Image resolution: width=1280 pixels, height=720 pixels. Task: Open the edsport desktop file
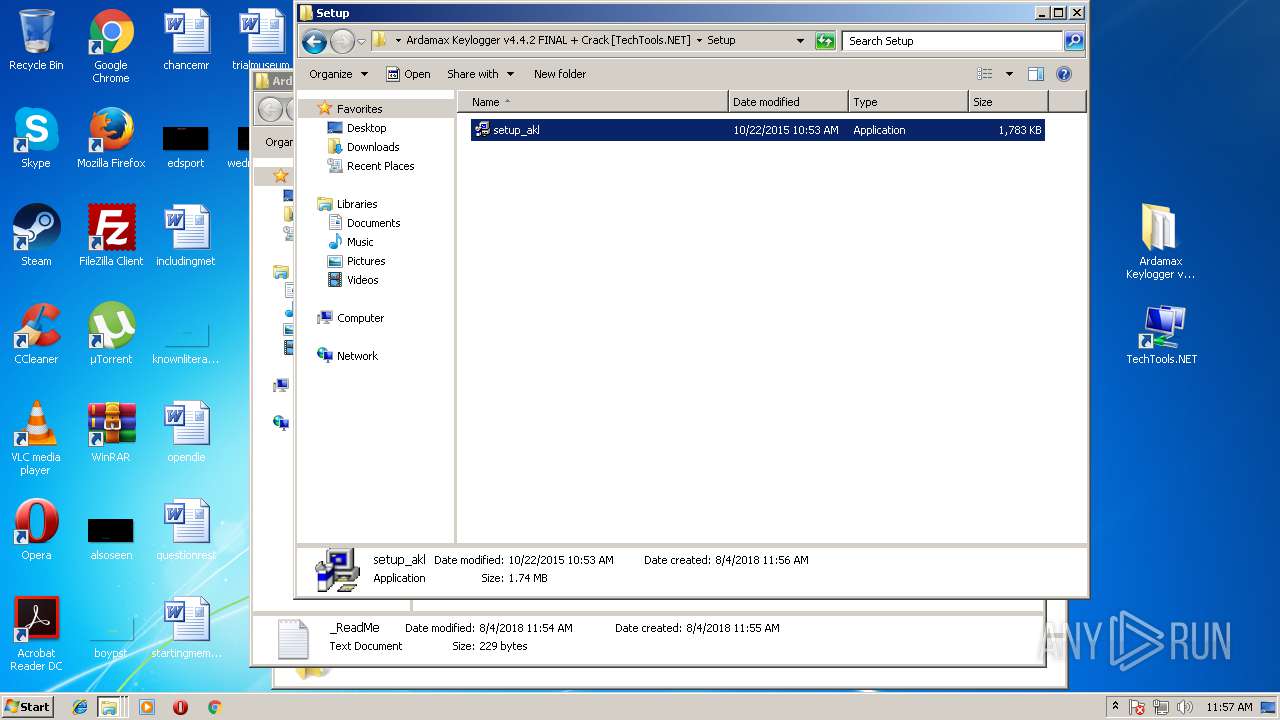pyautogui.click(x=186, y=146)
